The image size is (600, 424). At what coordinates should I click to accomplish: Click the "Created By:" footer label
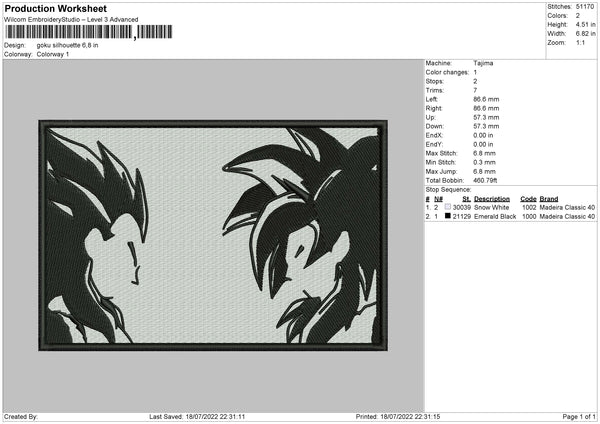click(21, 417)
